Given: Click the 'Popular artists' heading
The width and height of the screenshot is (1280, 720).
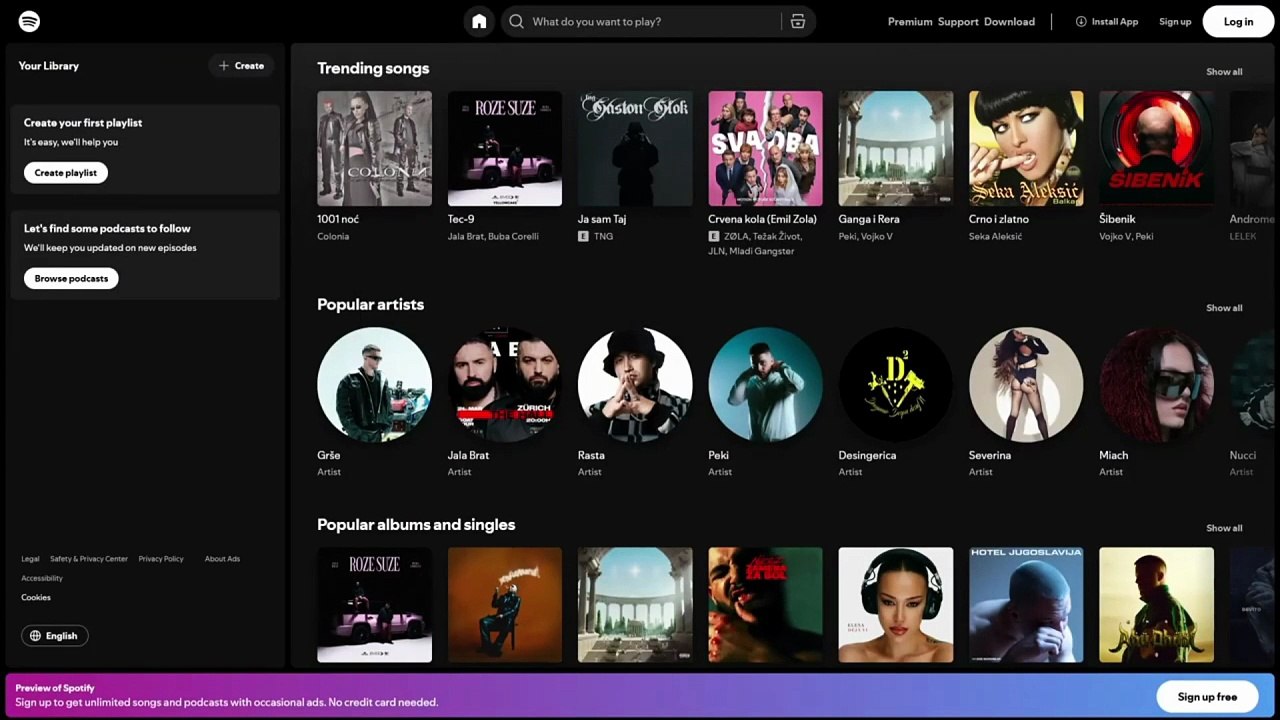Looking at the screenshot, I should pos(370,304).
